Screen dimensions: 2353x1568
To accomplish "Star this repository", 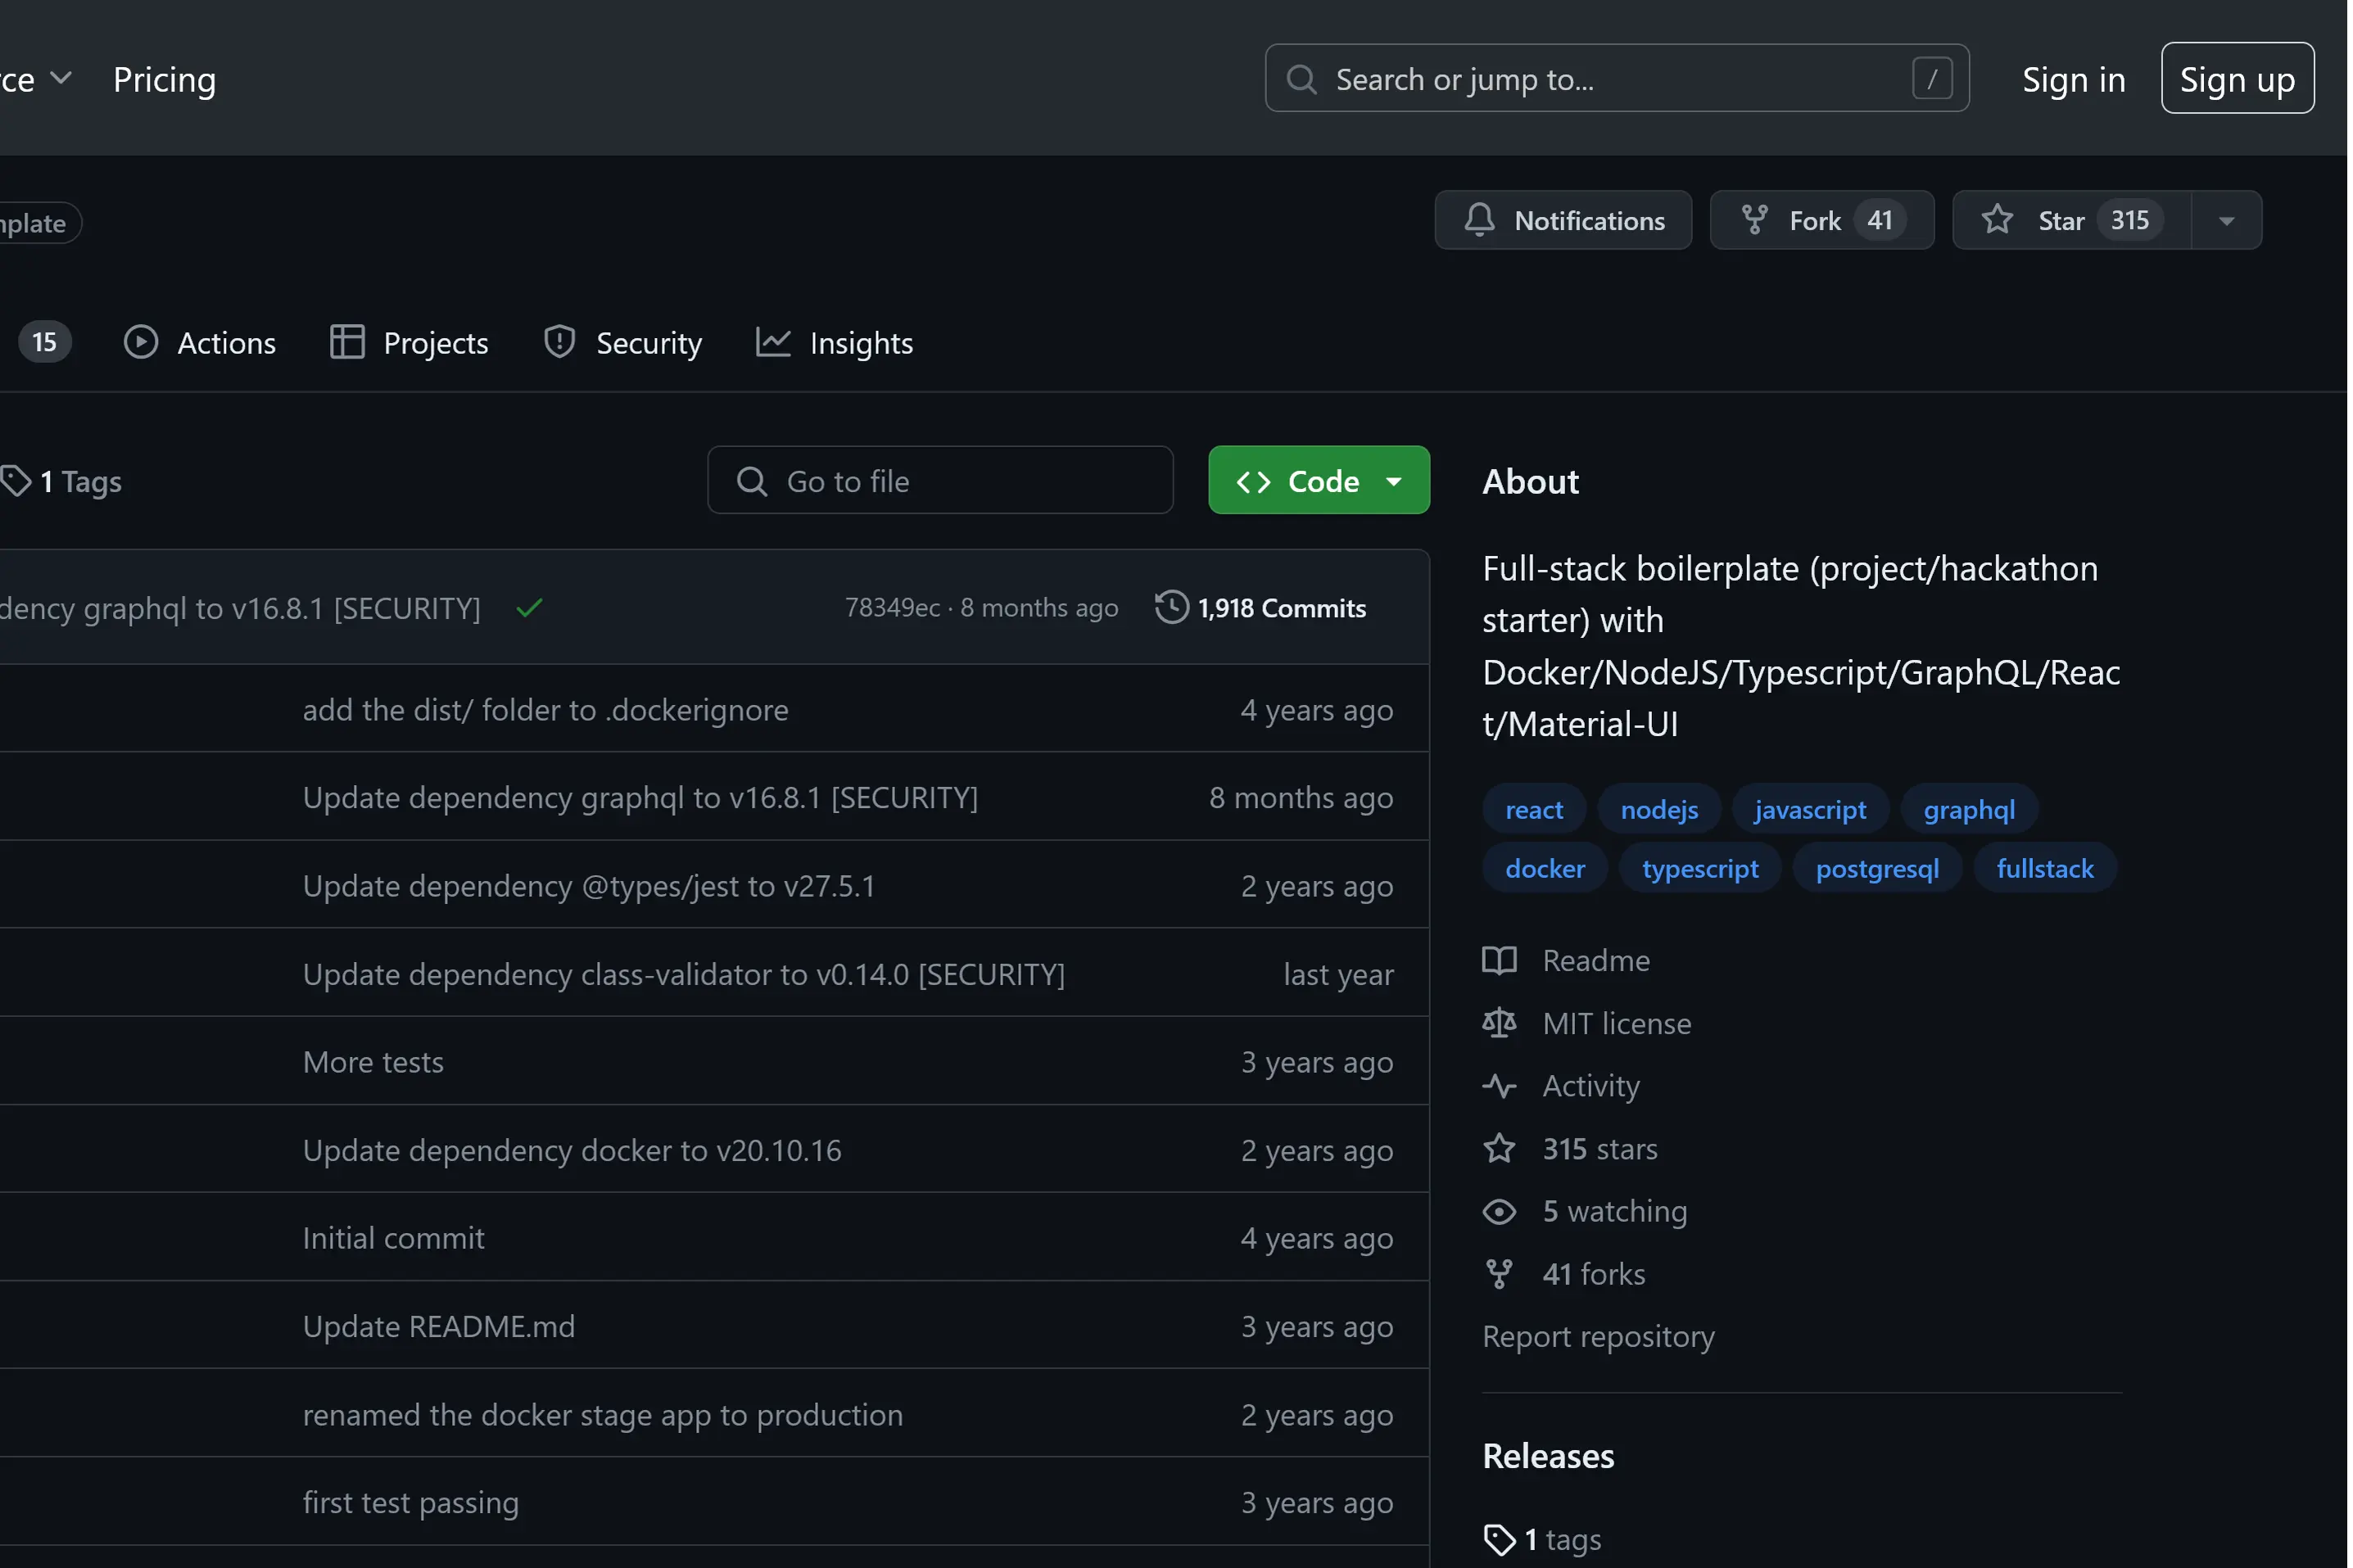I will 2060,220.
